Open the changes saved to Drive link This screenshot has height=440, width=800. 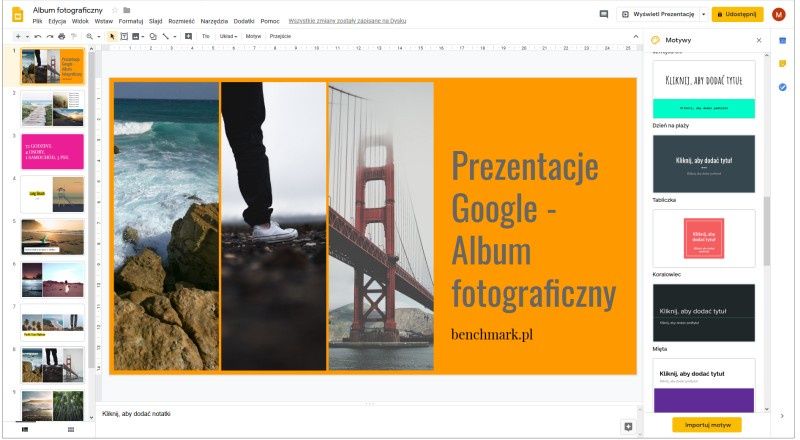[x=347, y=21]
